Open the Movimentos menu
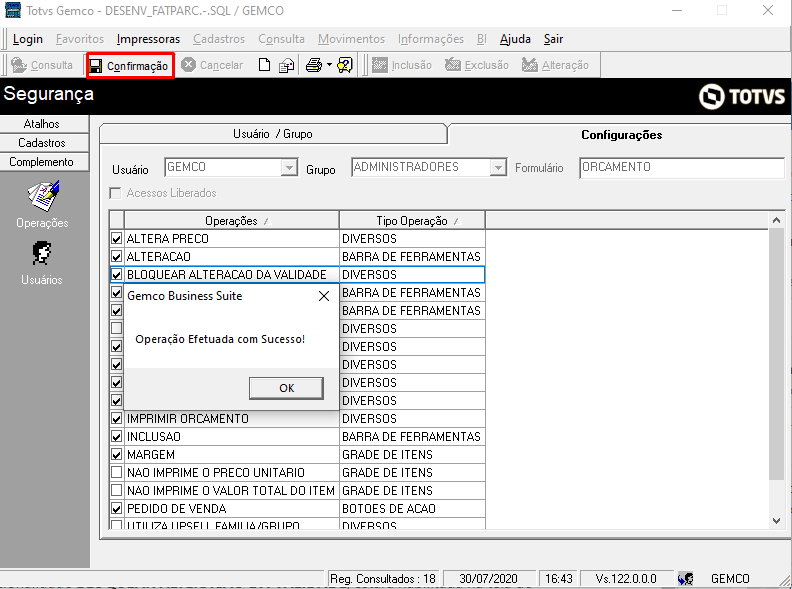This screenshot has height=589, width=792. tap(351, 39)
